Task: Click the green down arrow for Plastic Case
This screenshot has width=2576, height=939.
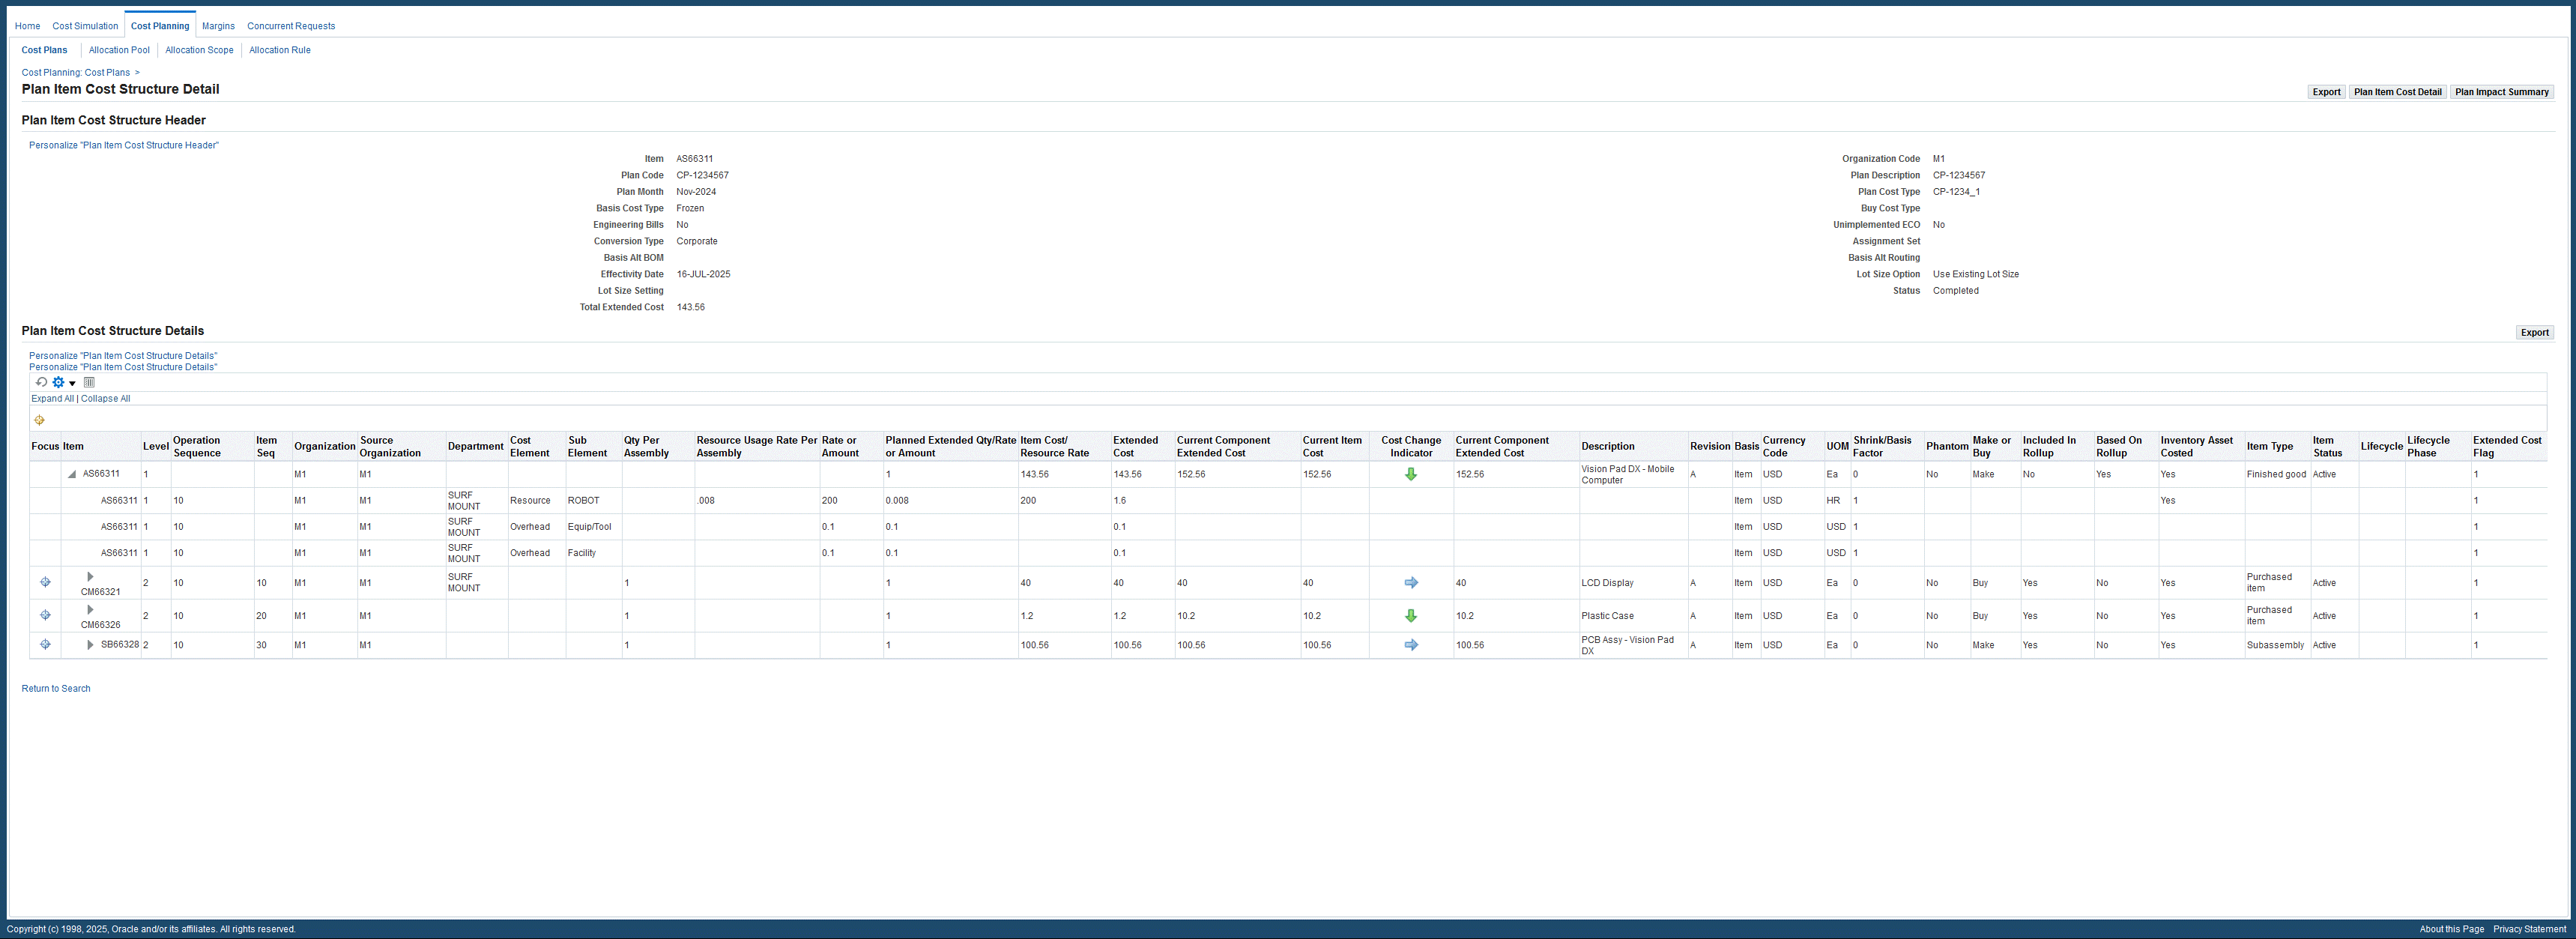Action: pyautogui.click(x=1410, y=616)
